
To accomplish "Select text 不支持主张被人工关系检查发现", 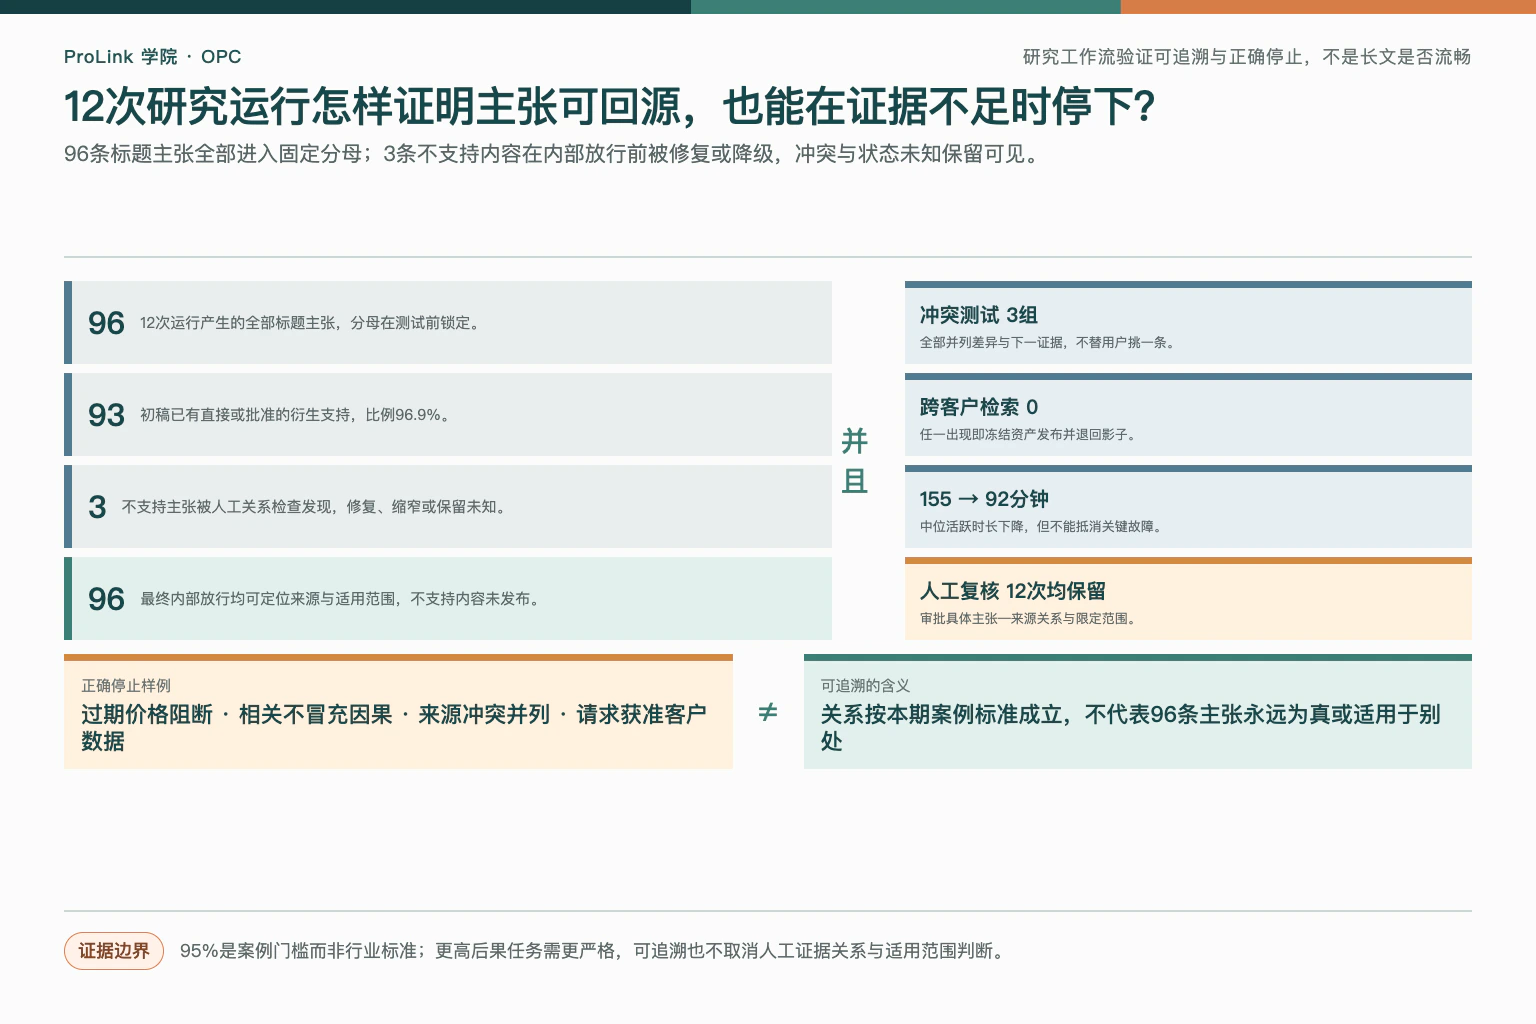I will [x=315, y=507].
